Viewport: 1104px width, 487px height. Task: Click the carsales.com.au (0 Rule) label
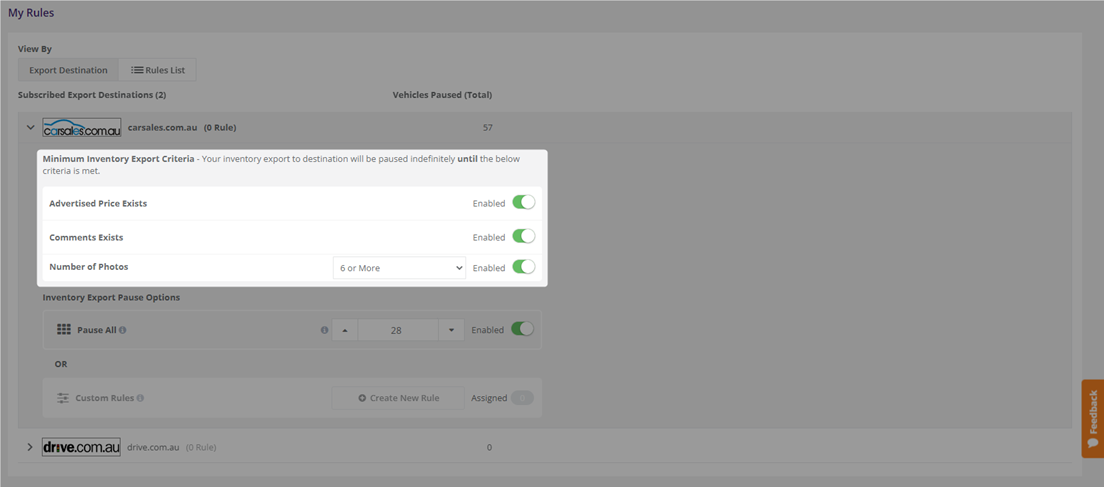click(x=182, y=127)
